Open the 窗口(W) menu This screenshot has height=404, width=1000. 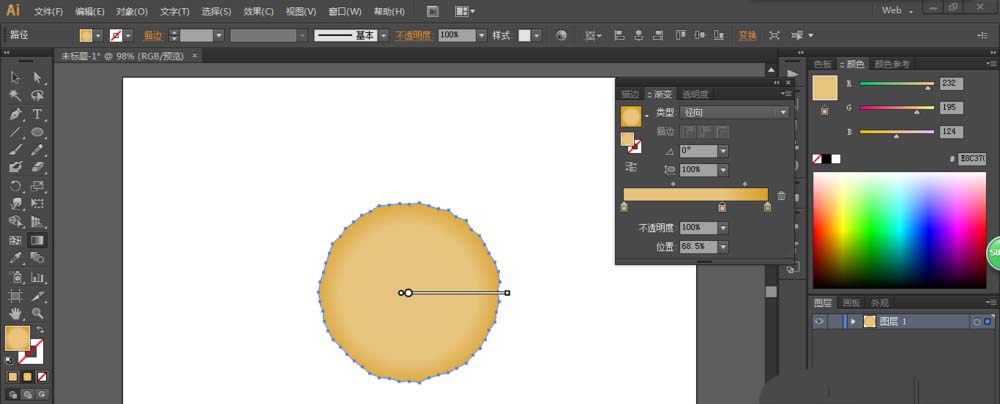tap(345, 11)
